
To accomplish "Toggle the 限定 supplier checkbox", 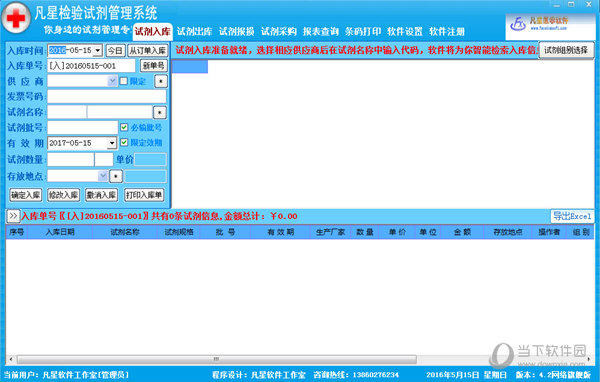I will (x=124, y=81).
